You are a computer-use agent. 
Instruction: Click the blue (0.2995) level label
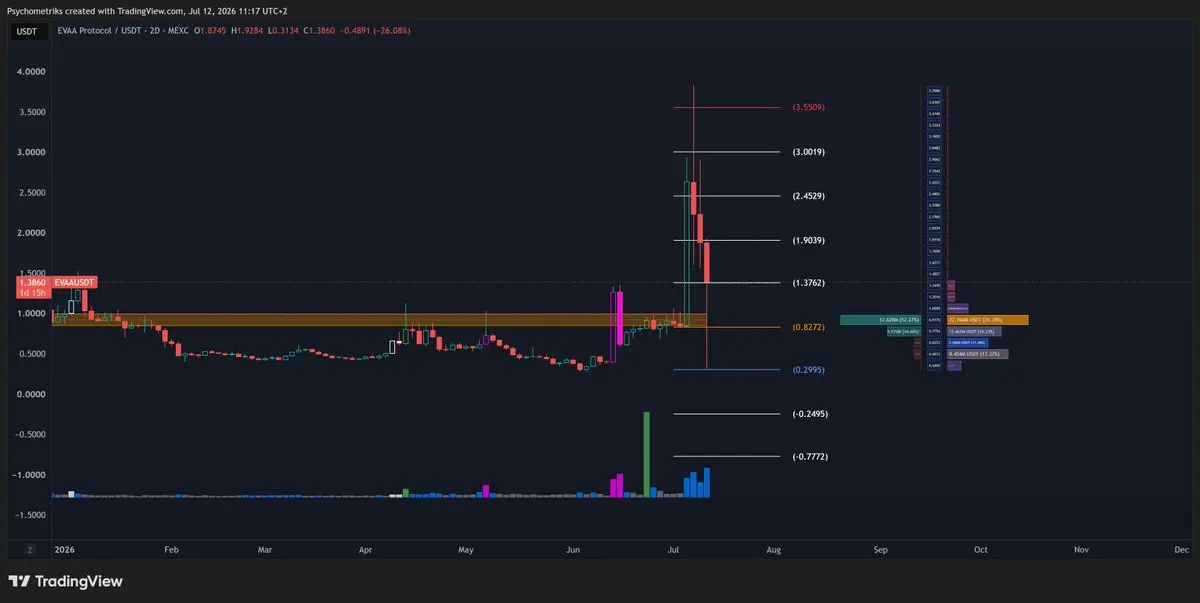coord(808,370)
